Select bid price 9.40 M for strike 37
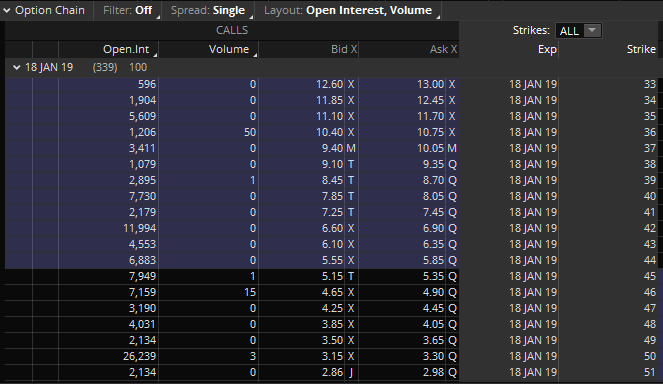 [x=338, y=148]
